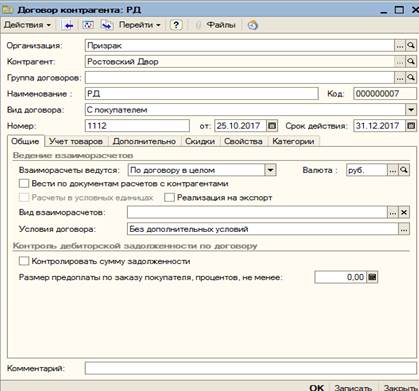Toggle the Расчеты в условных единицах checkbox
Viewport: 419px width, 391px height.
click(x=24, y=197)
